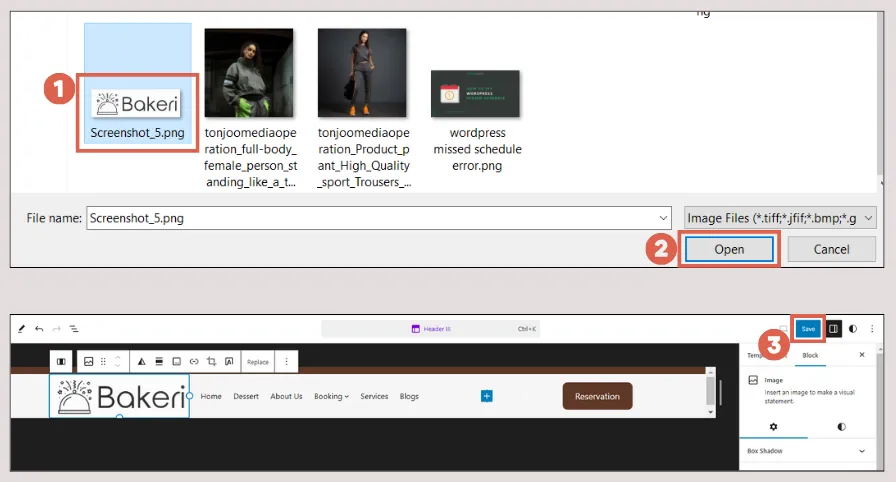Image resolution: width=896 pixels, height=482 pixels.
Task: Select the full-body female person image file
Action: tap(249, 73)
